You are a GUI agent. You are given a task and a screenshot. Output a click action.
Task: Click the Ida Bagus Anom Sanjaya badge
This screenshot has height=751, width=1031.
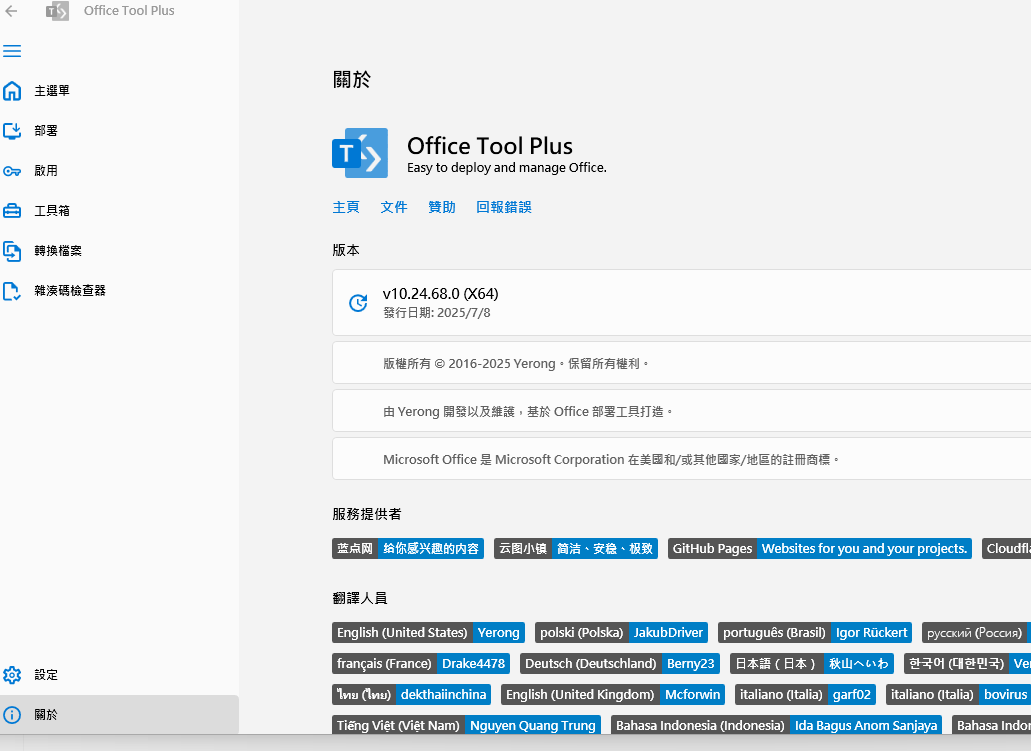777,725
